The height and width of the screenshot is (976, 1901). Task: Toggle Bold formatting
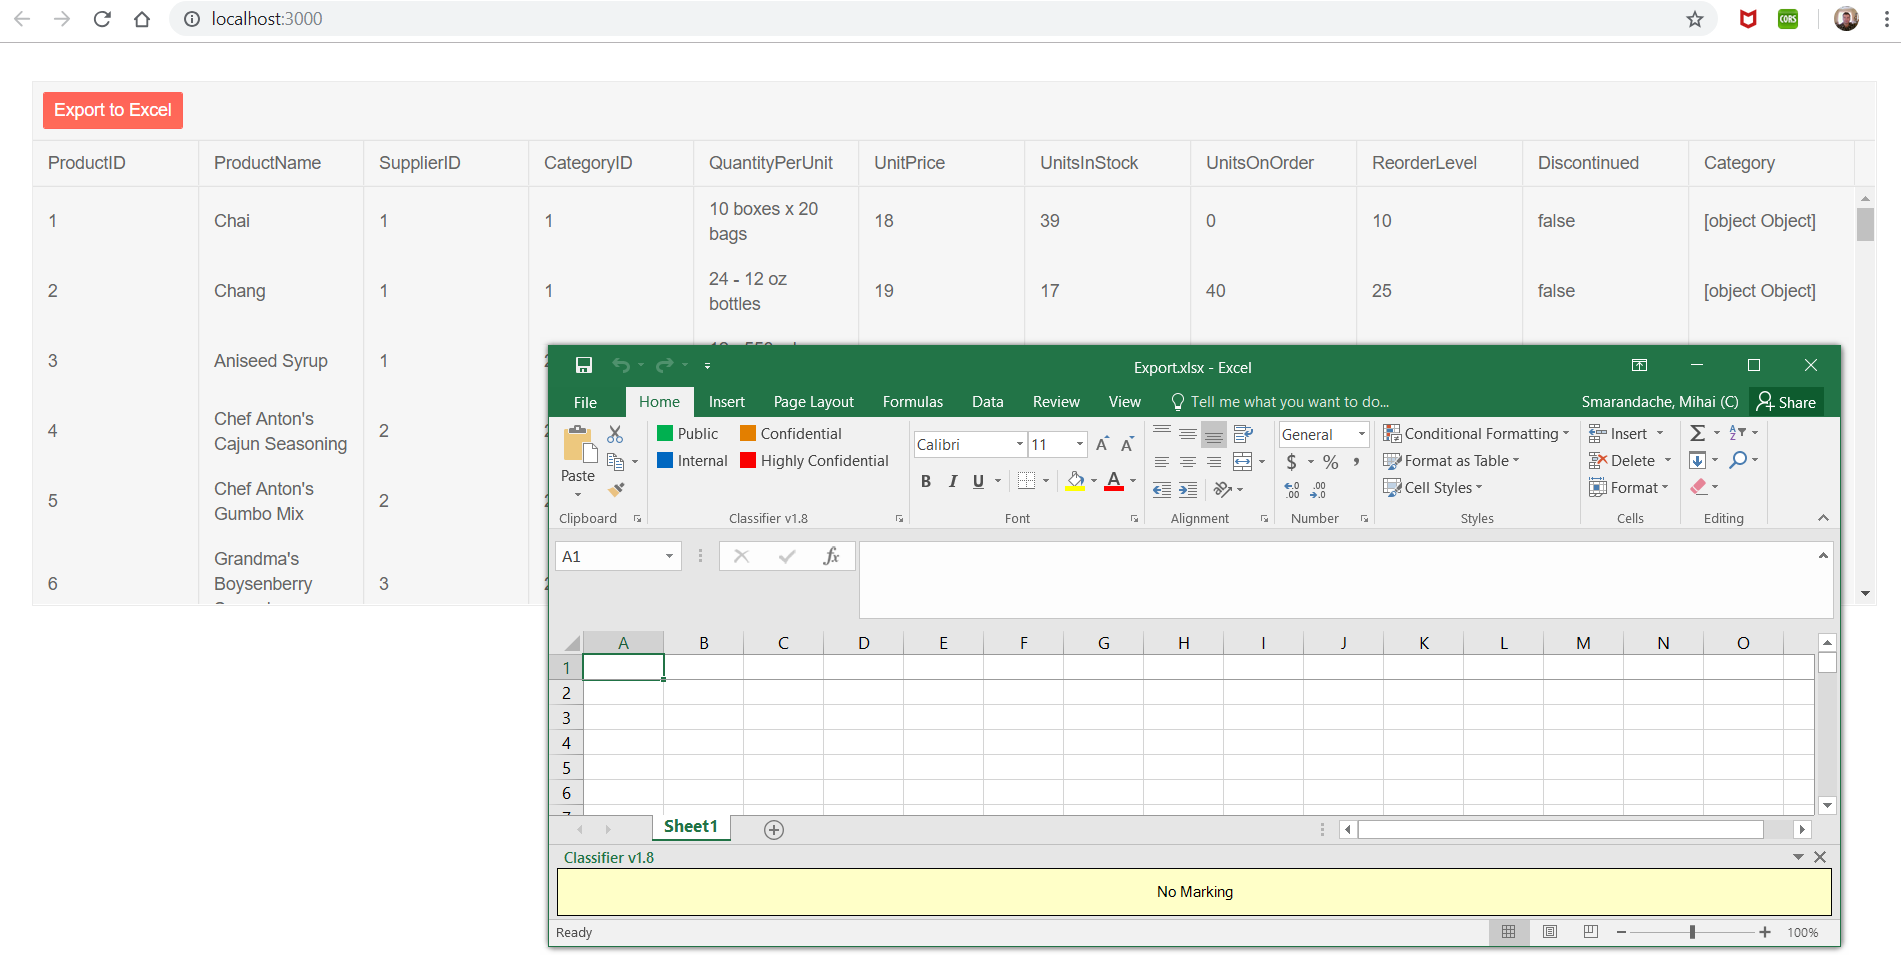(926, 482)
